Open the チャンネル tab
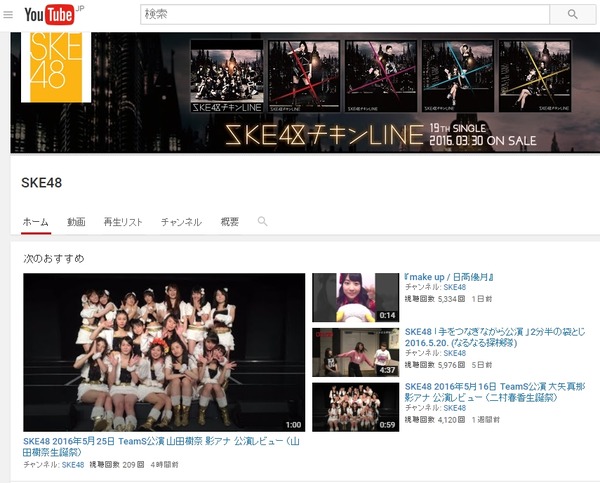Image resolution: width=600 pixels, height=483 pixels. point(181,222)
